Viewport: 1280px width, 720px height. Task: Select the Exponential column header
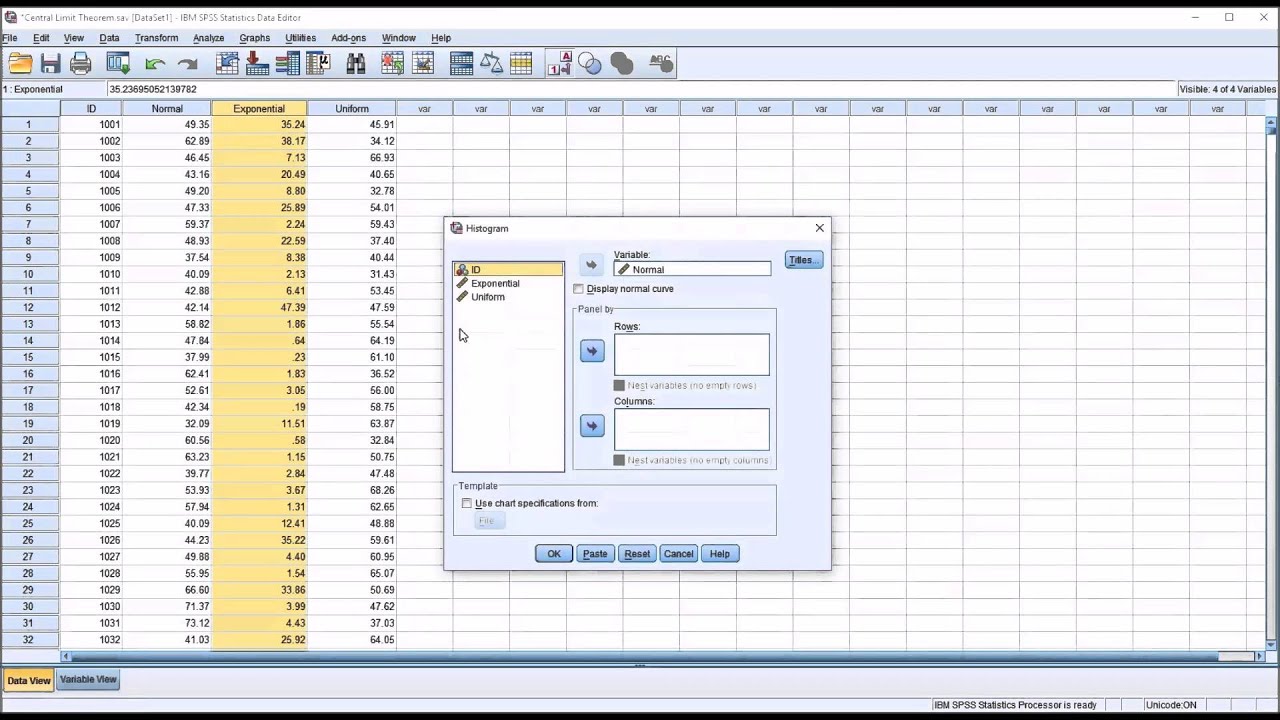[x=259, y=109]
